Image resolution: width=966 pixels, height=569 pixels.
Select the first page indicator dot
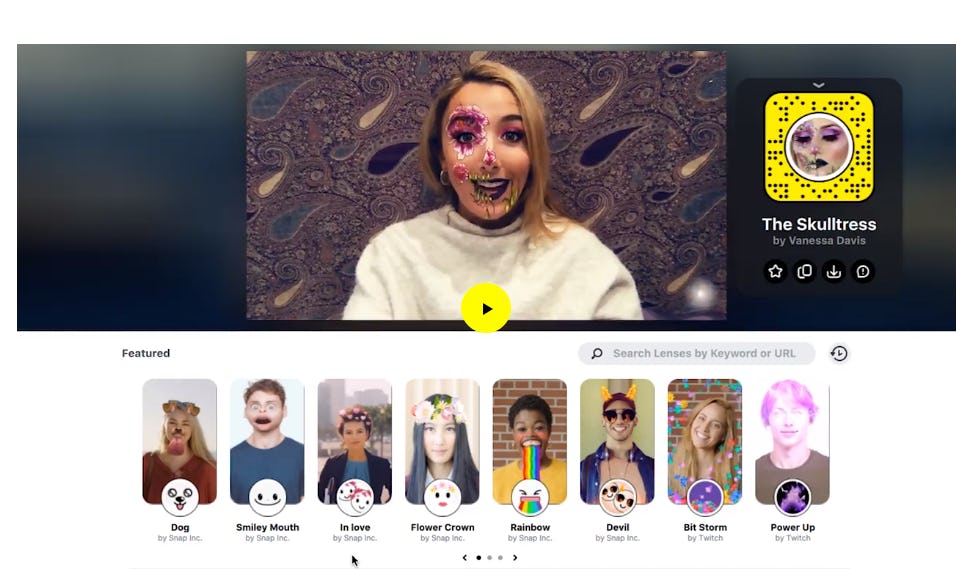pyautogui.click(x=479, y=557)
